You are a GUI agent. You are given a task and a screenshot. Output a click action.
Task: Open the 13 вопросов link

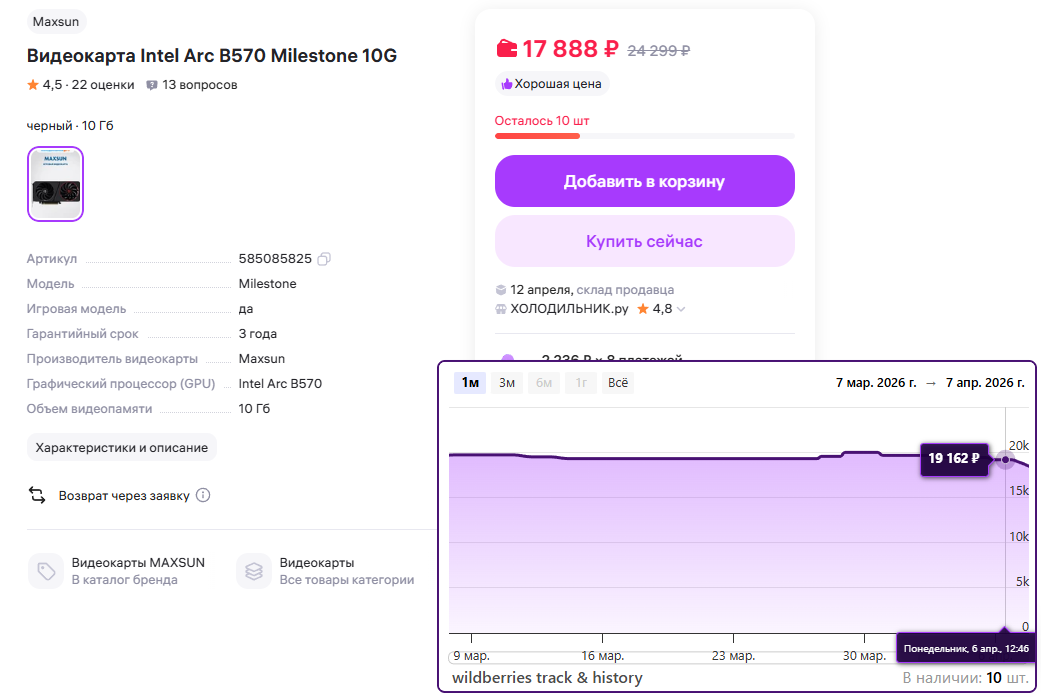(199, 85)
